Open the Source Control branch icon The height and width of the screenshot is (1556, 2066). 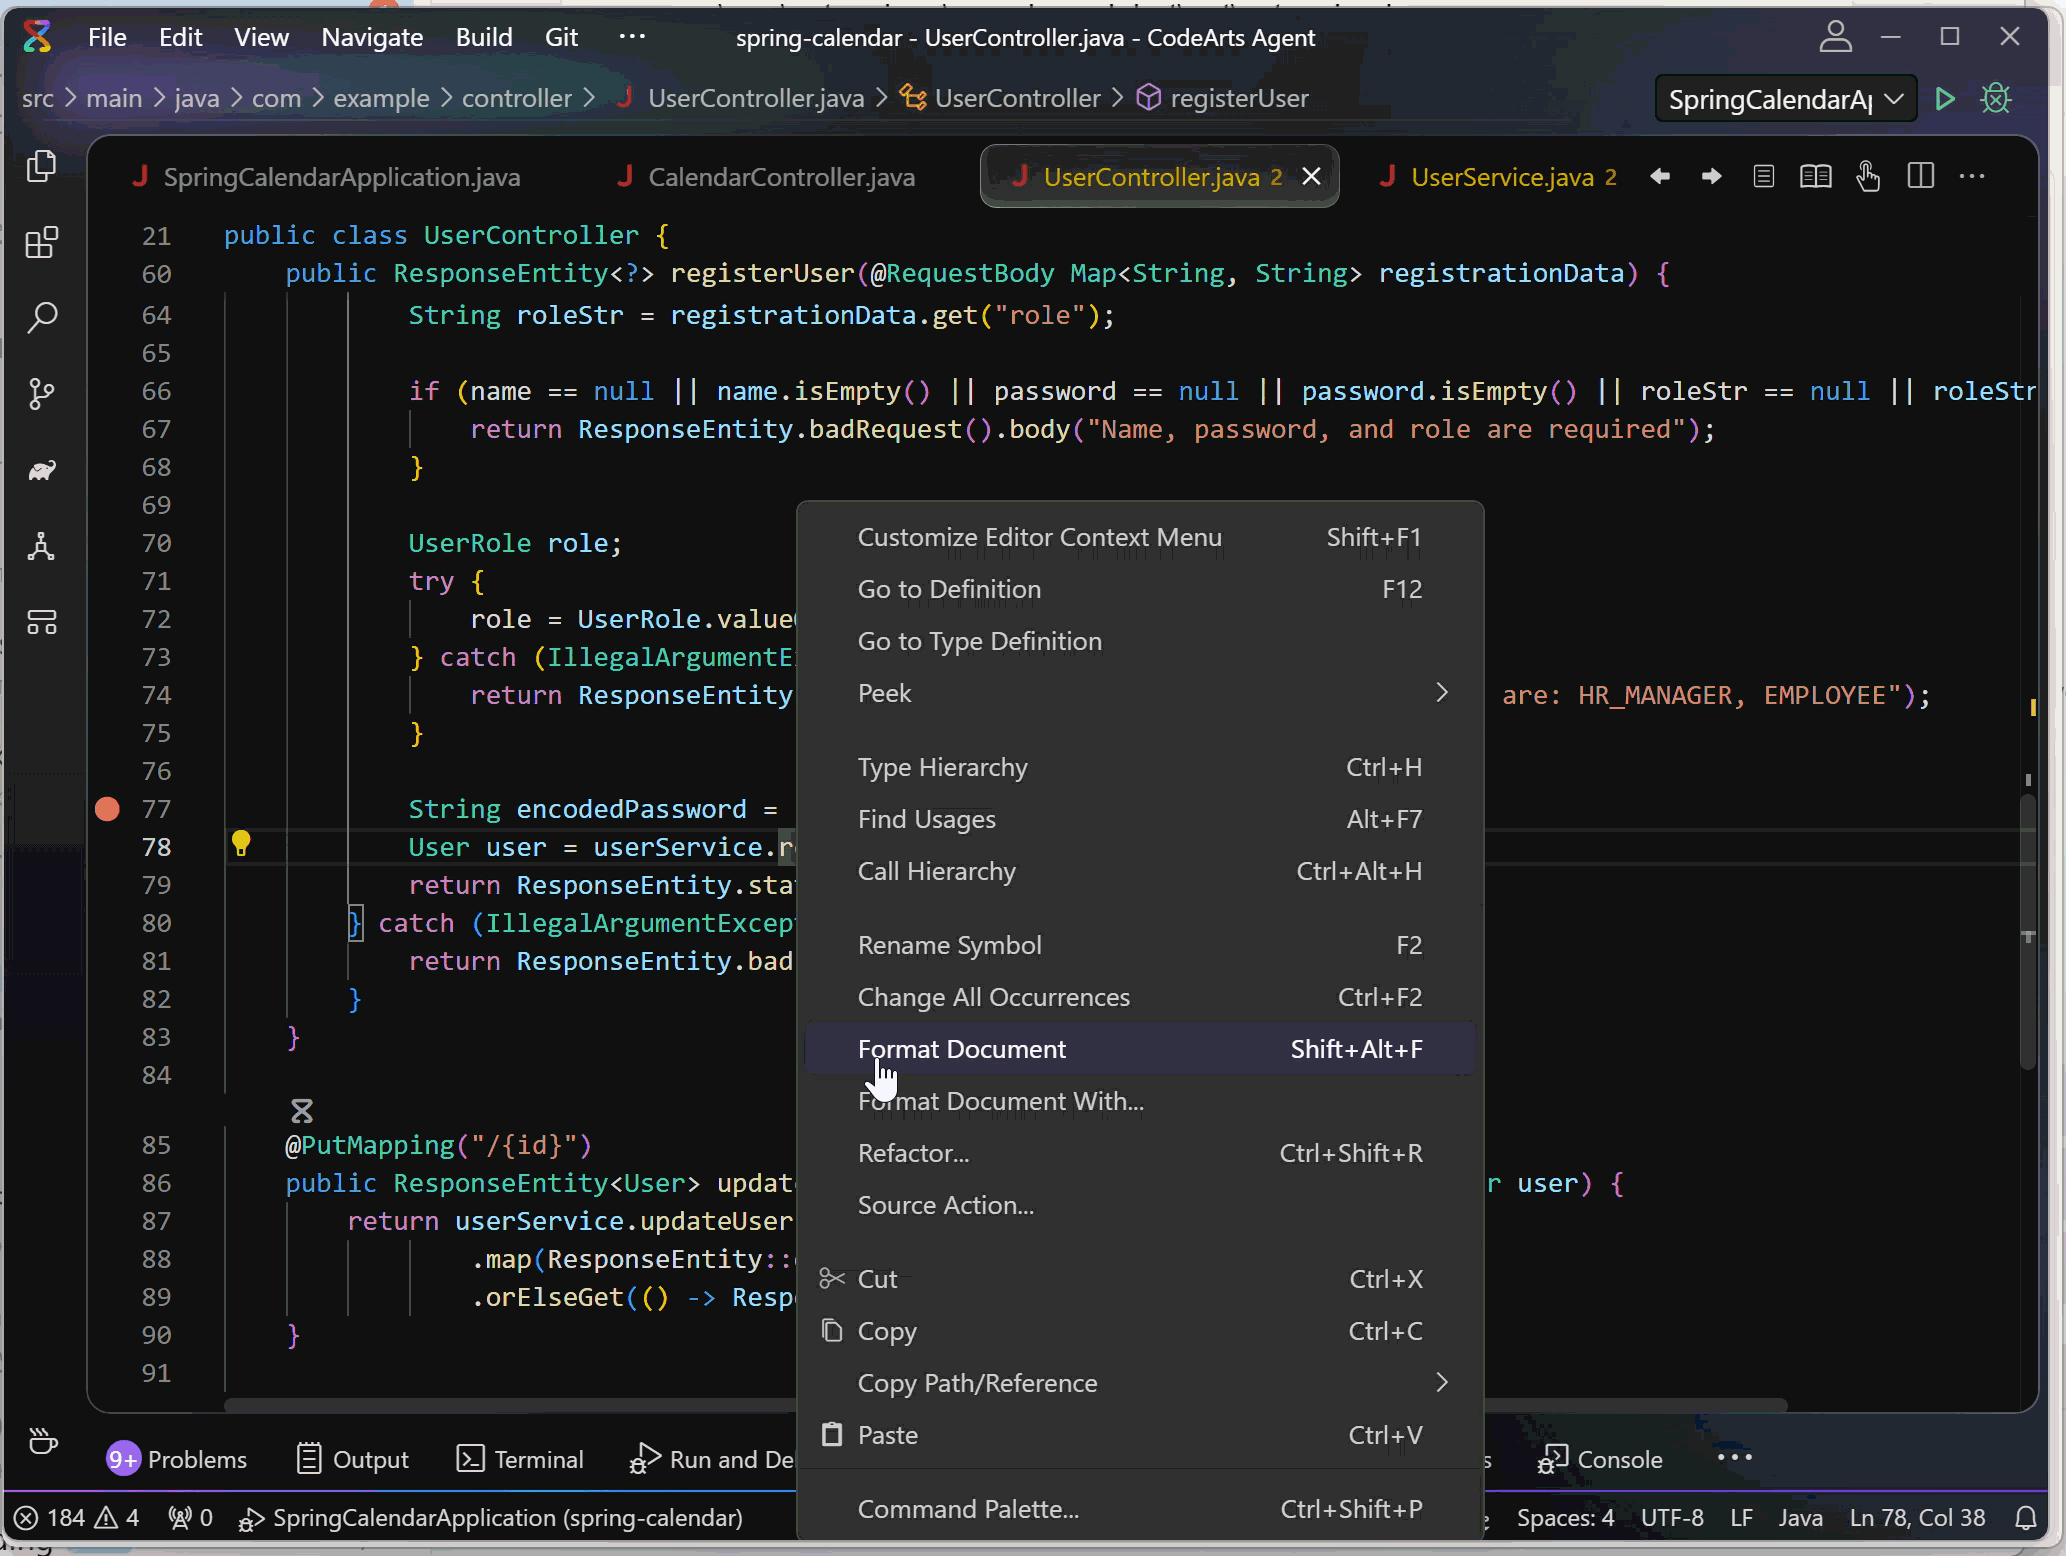[x=41, y=394]
